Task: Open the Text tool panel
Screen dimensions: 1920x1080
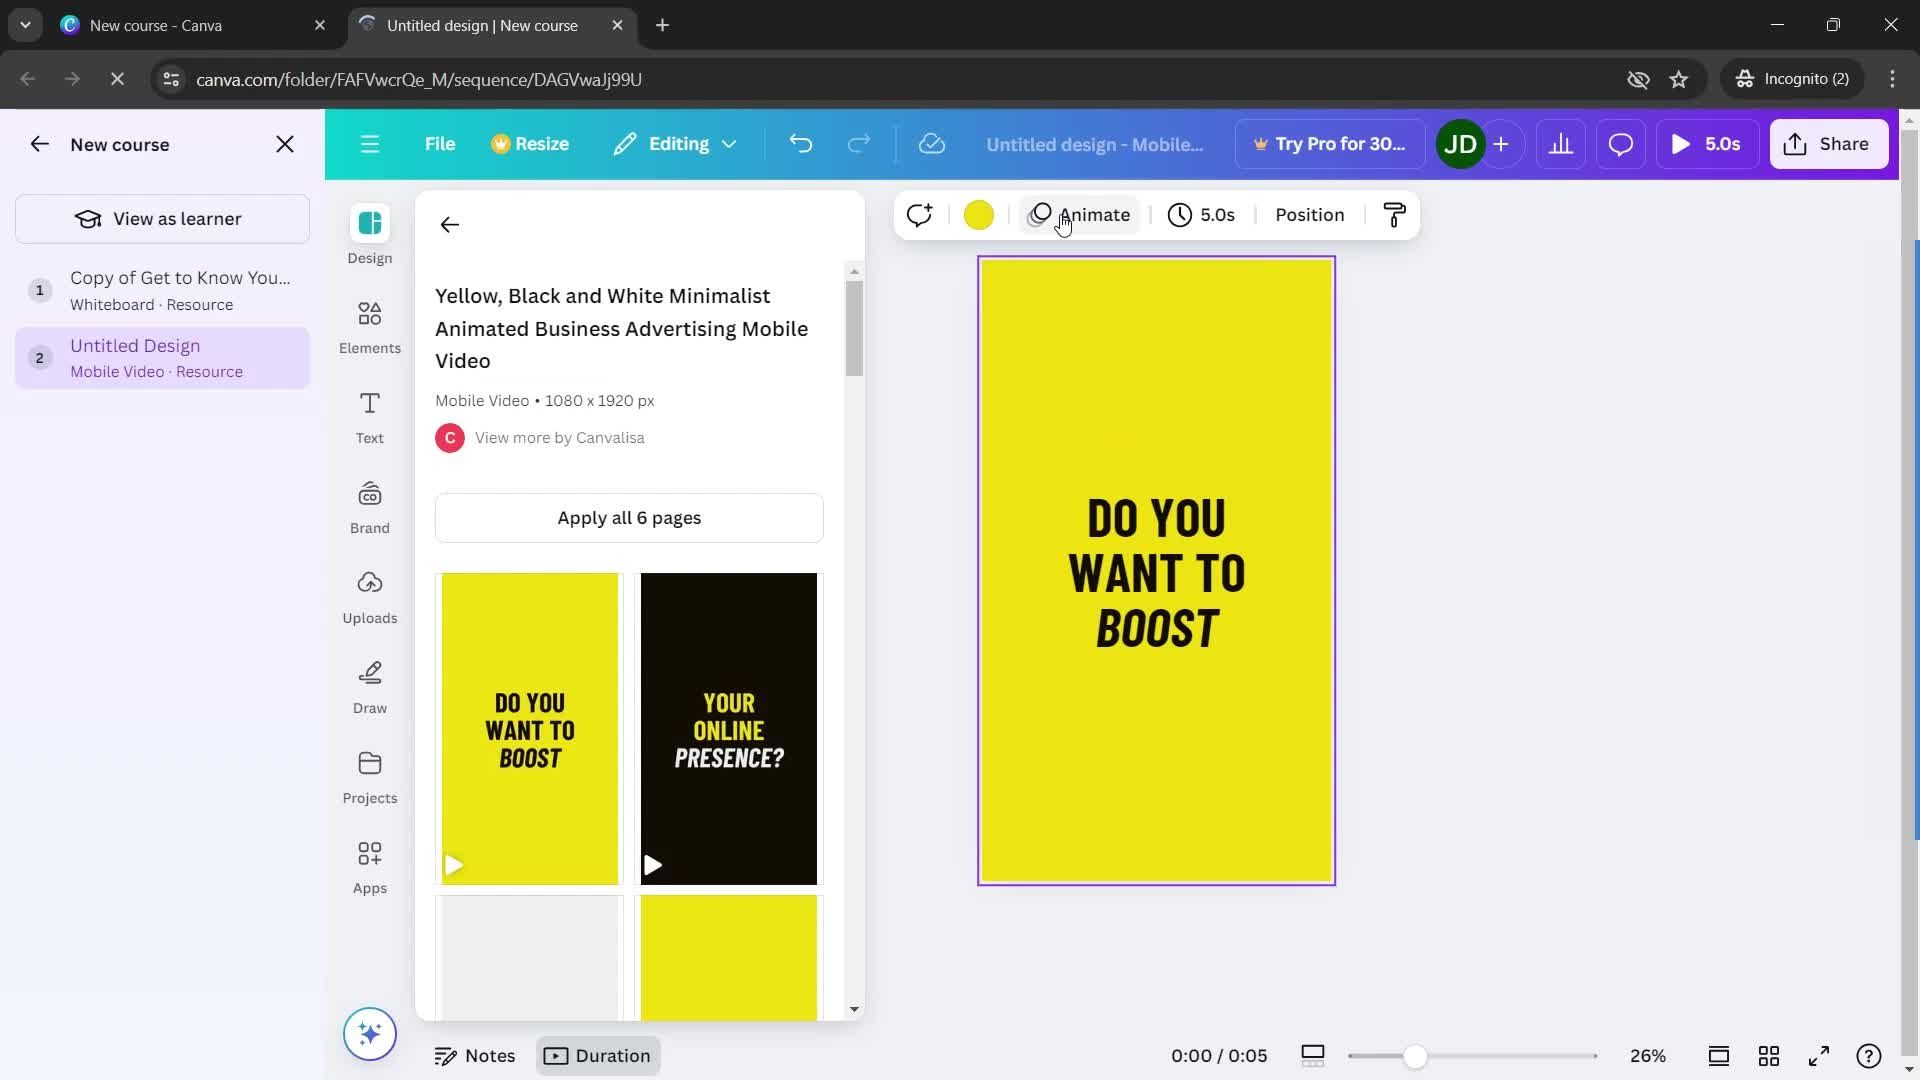Action: coord(369,417)
